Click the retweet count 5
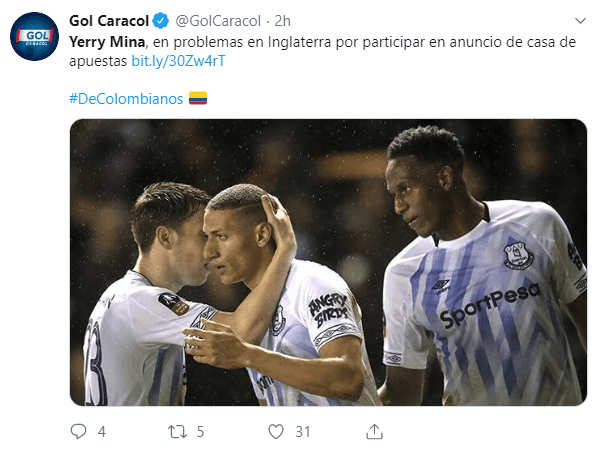594x455 pixels. (200, 432)
